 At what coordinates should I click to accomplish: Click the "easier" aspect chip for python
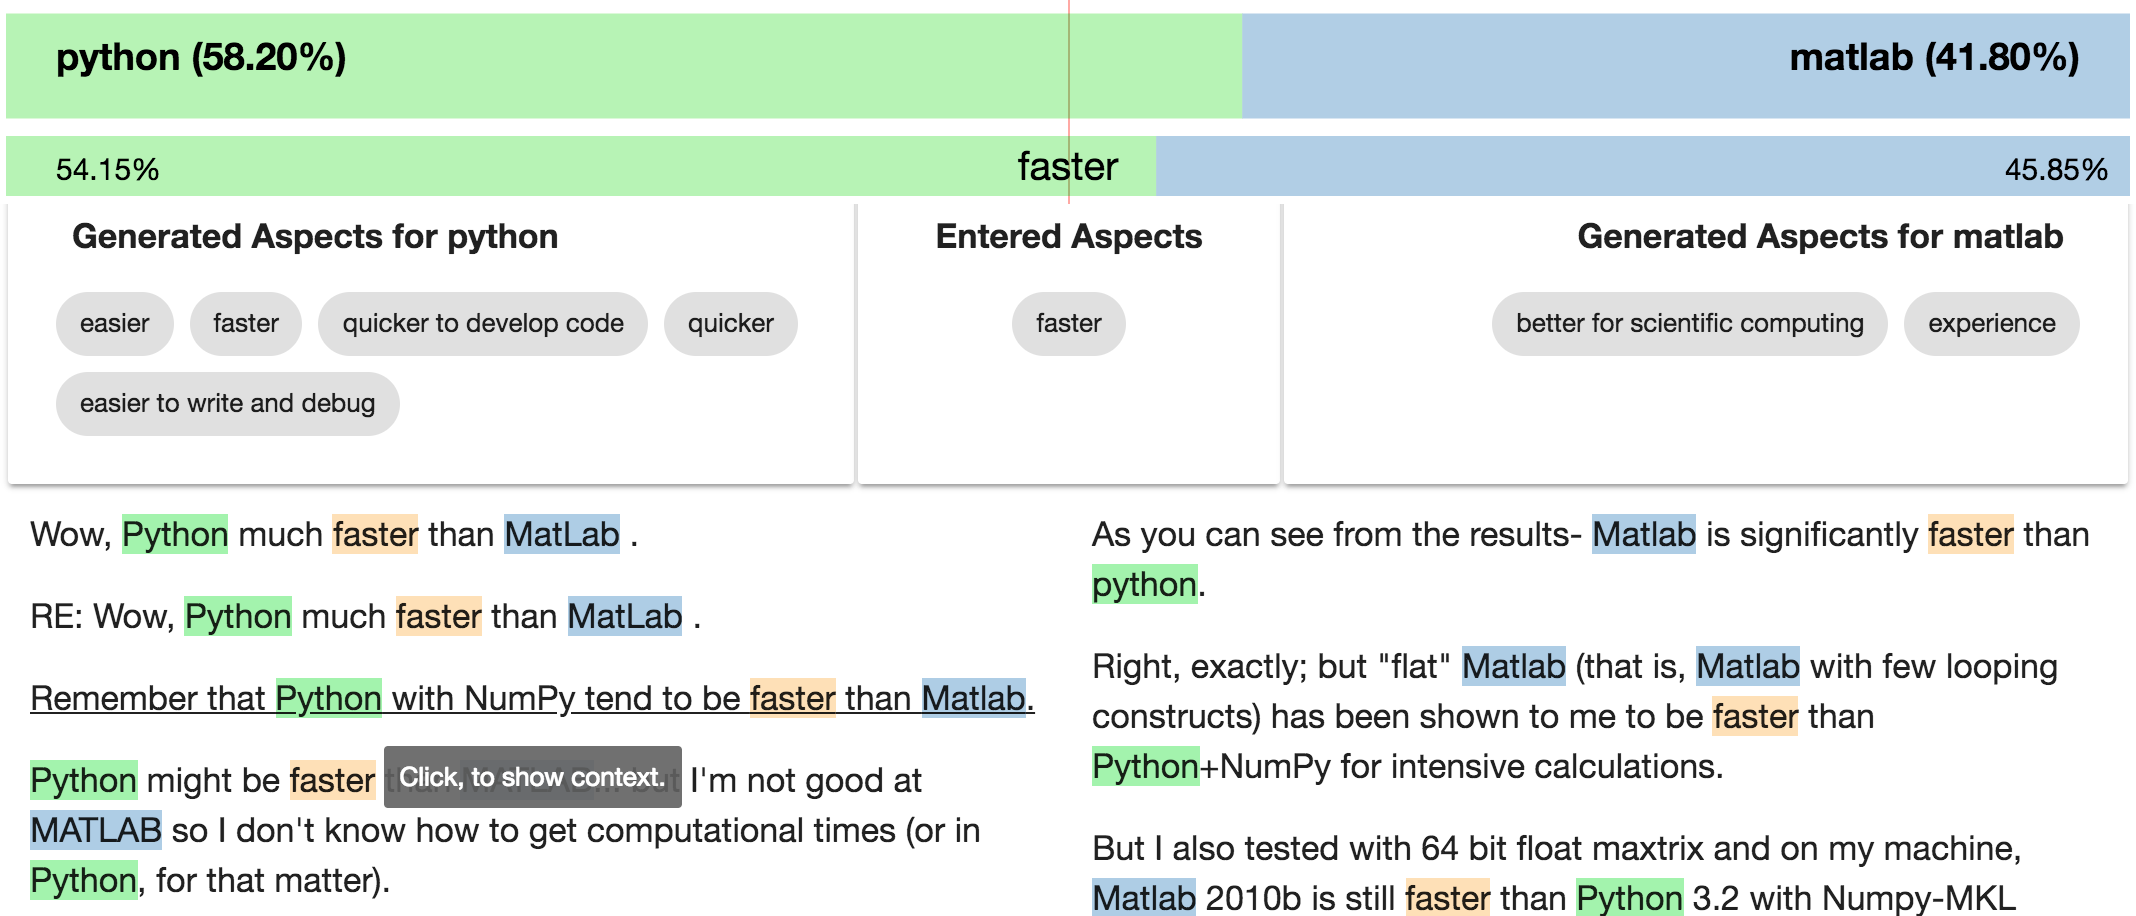click(x=114, y=324)
